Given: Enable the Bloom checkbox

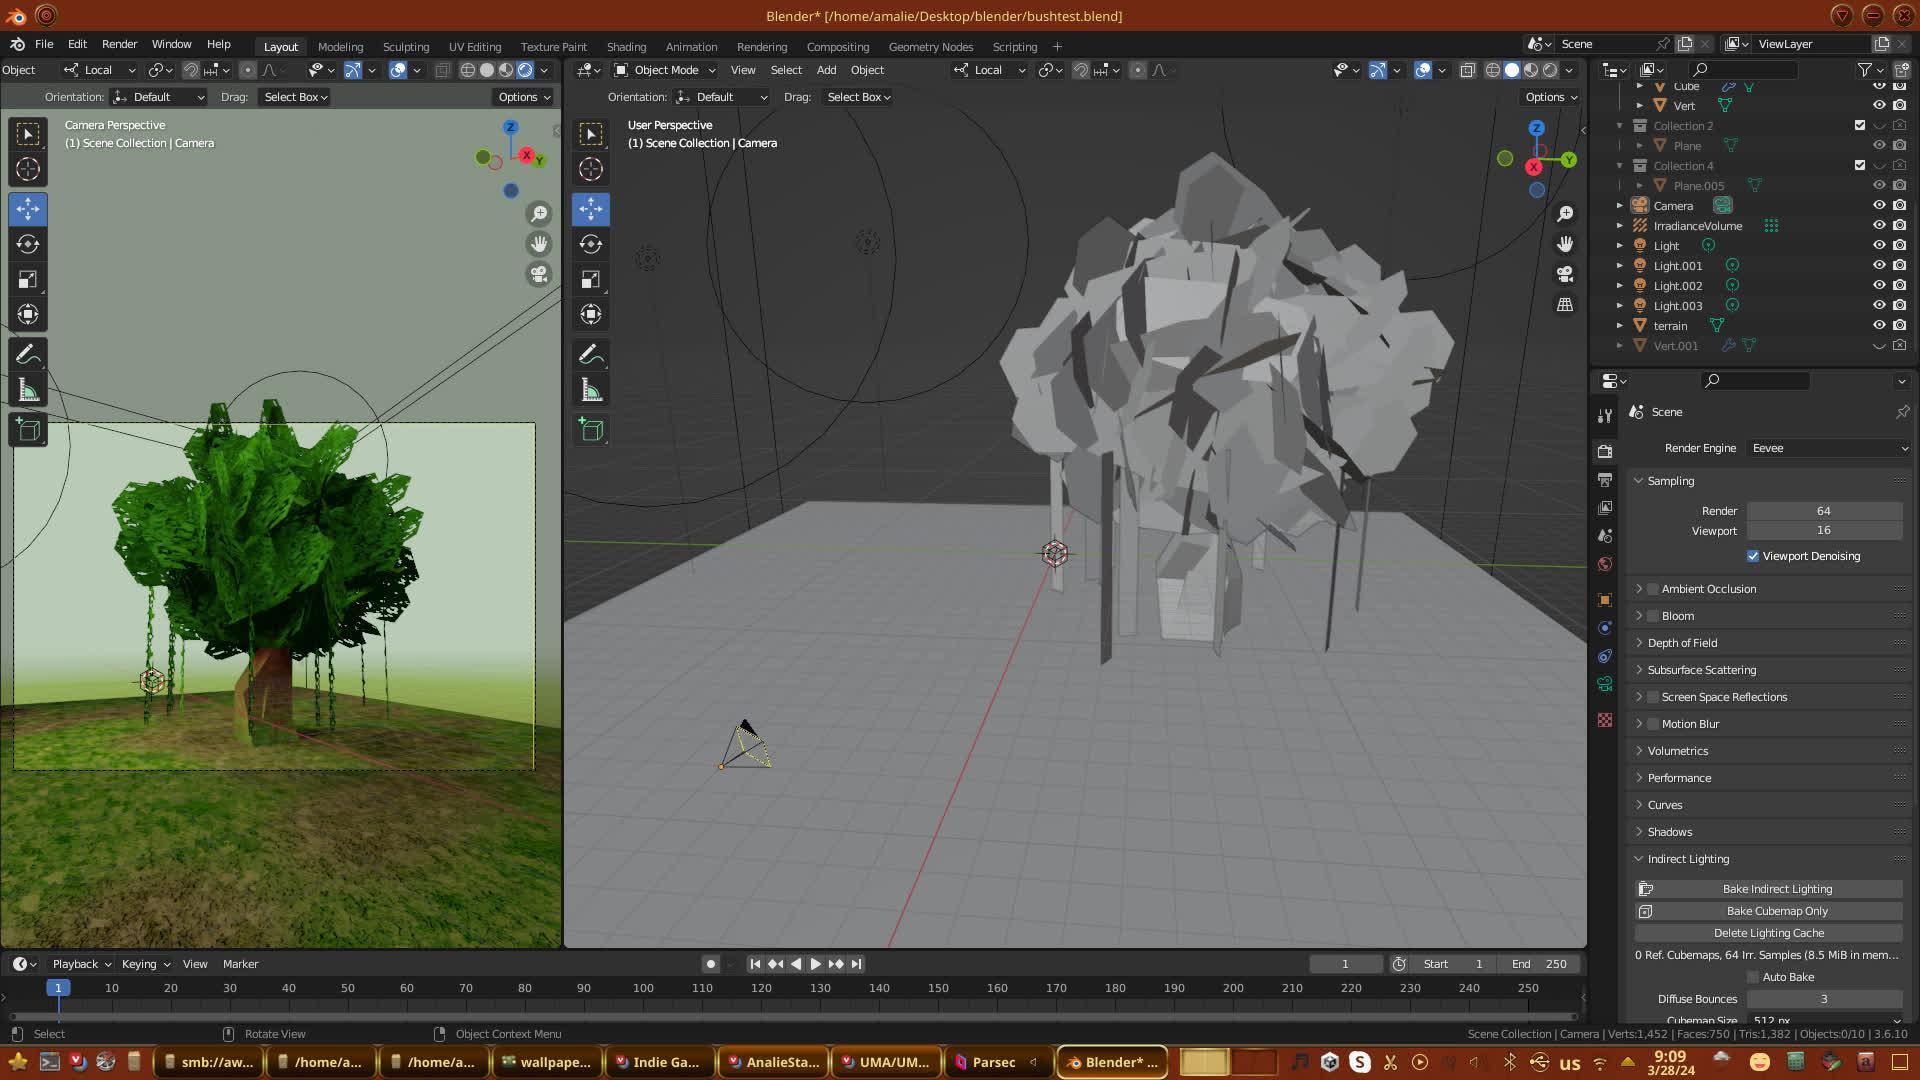Looking at the screenshot, I should pyautogui.click(x=1653, y=616).
